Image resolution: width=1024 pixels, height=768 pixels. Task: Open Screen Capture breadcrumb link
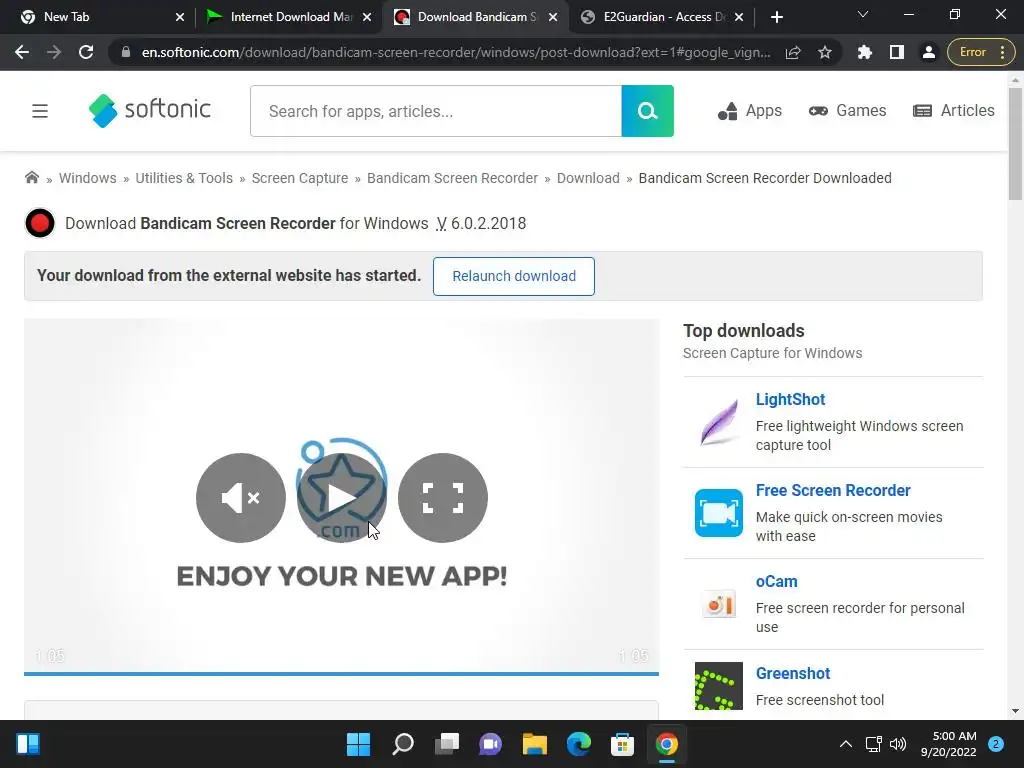300,178
